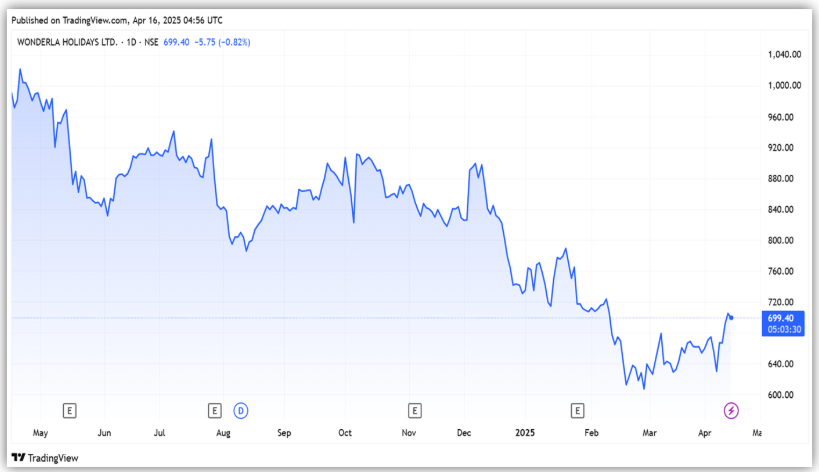Click the current price dot on chart line
Image resolution: width=819 pixels, height=472 pixels.
click(x=732, y=318)
